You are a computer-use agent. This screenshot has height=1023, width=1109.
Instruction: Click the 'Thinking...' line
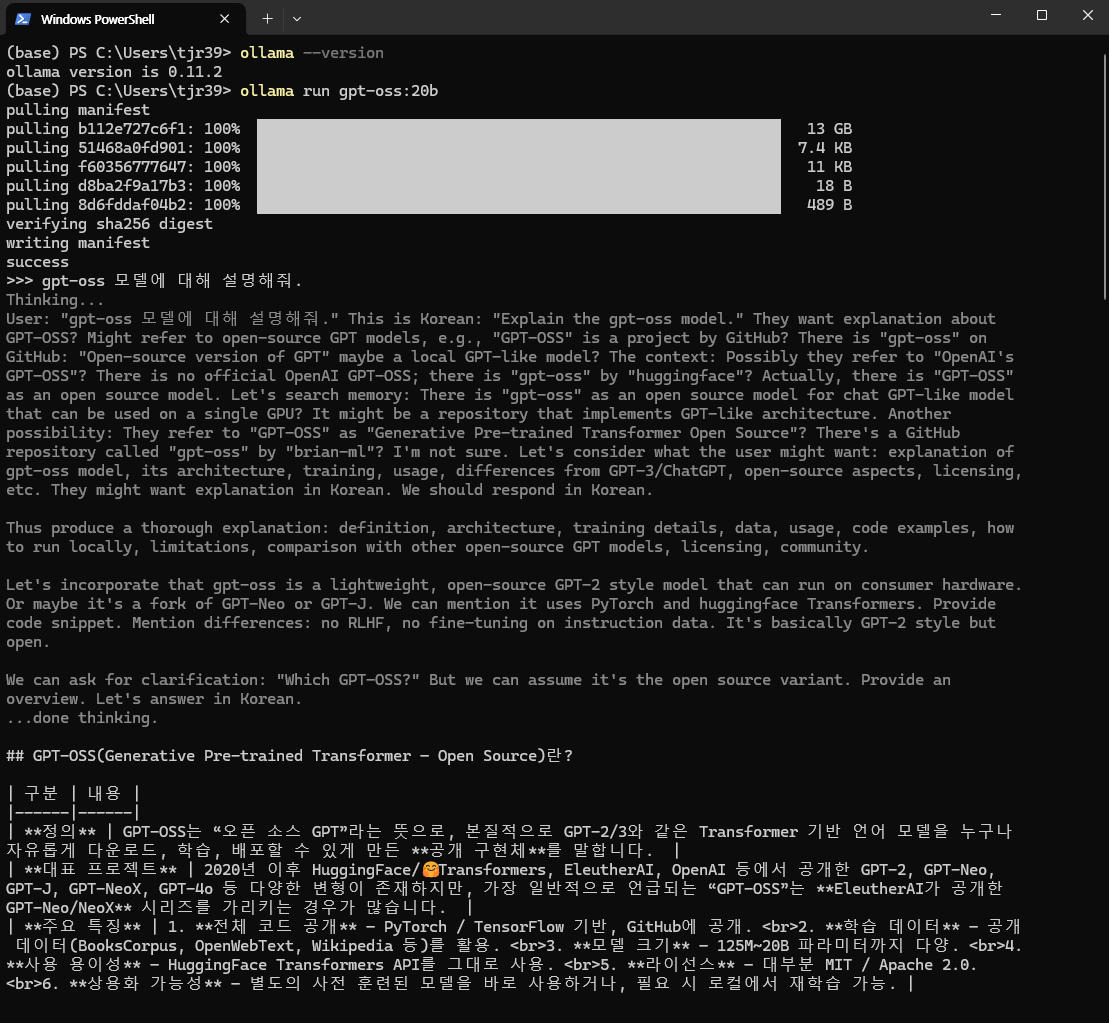[55, 300]
